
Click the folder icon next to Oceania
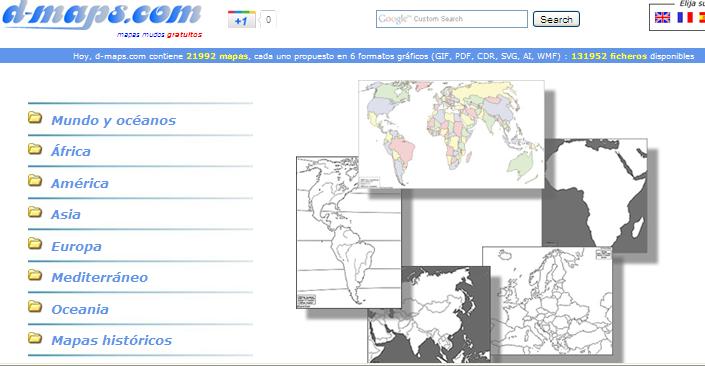pos(35,307)
